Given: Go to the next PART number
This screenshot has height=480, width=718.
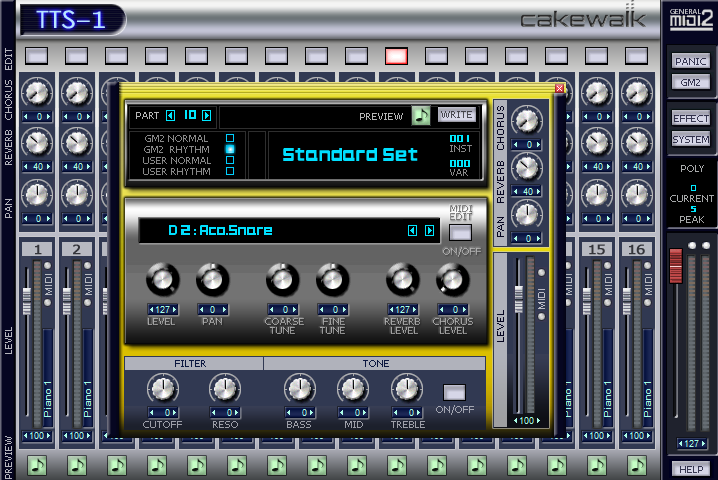Looking at the screenshot, I should coord(207,115).
